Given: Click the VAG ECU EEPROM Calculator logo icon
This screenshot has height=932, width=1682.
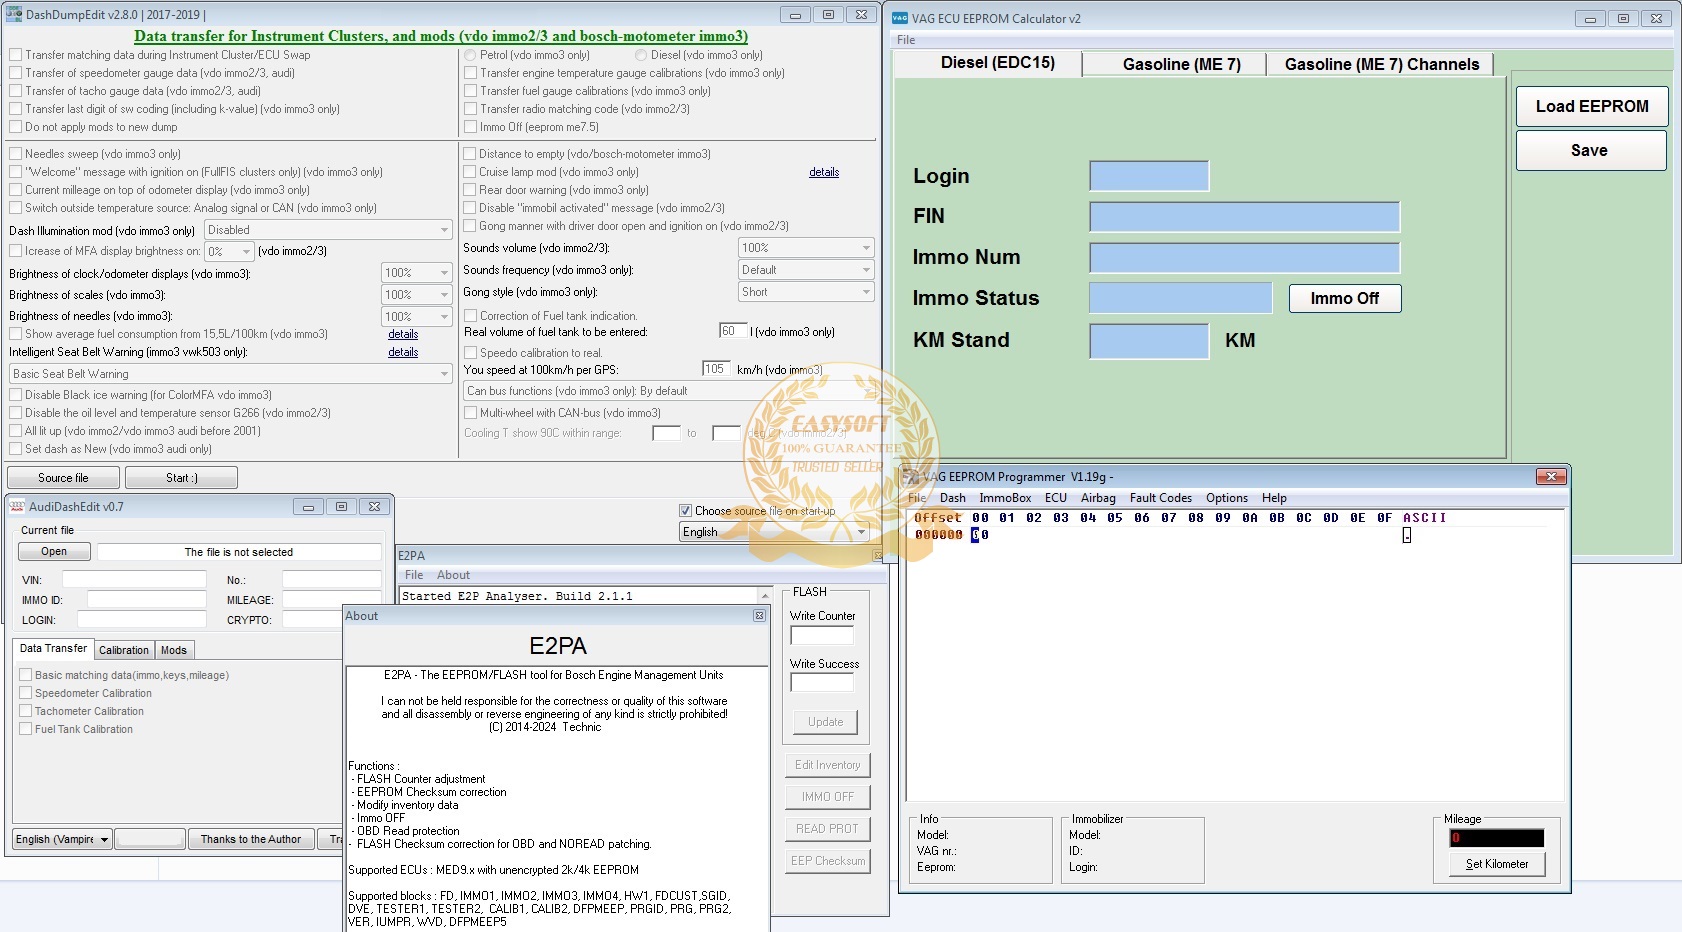Looking at the screenshot, I should coord(899,18).
